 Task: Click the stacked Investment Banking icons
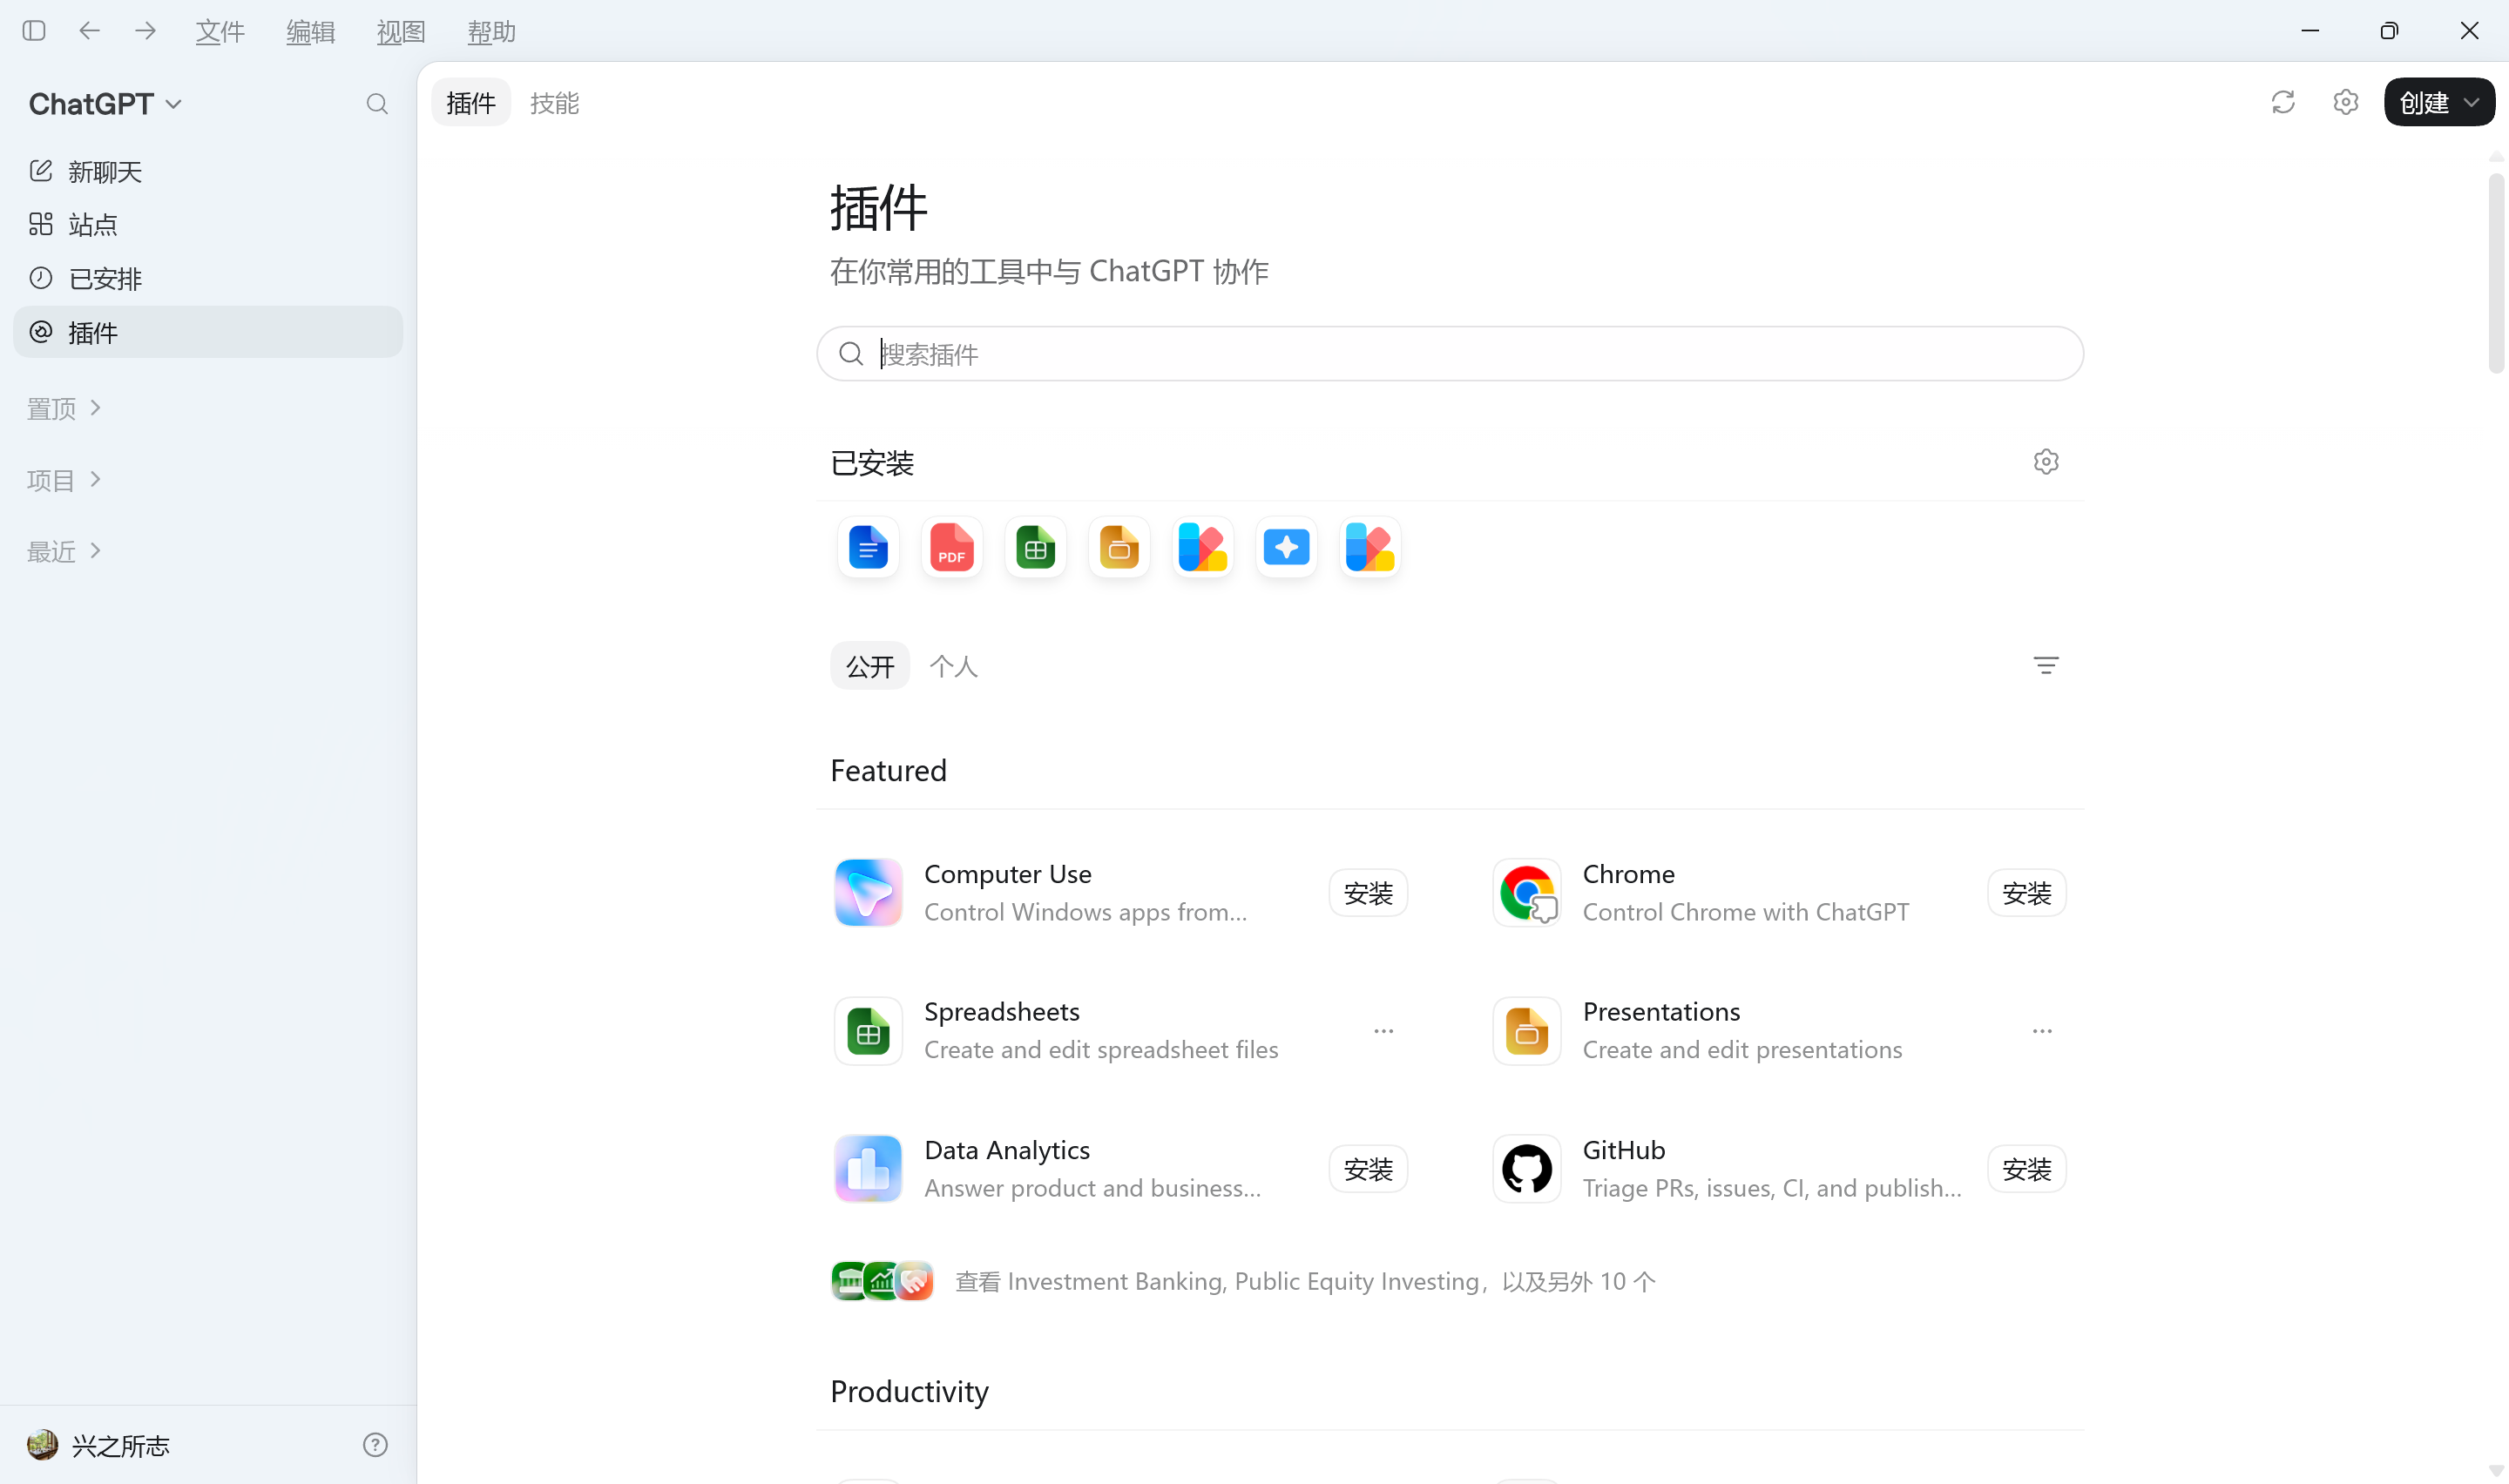click(882, 1281)
